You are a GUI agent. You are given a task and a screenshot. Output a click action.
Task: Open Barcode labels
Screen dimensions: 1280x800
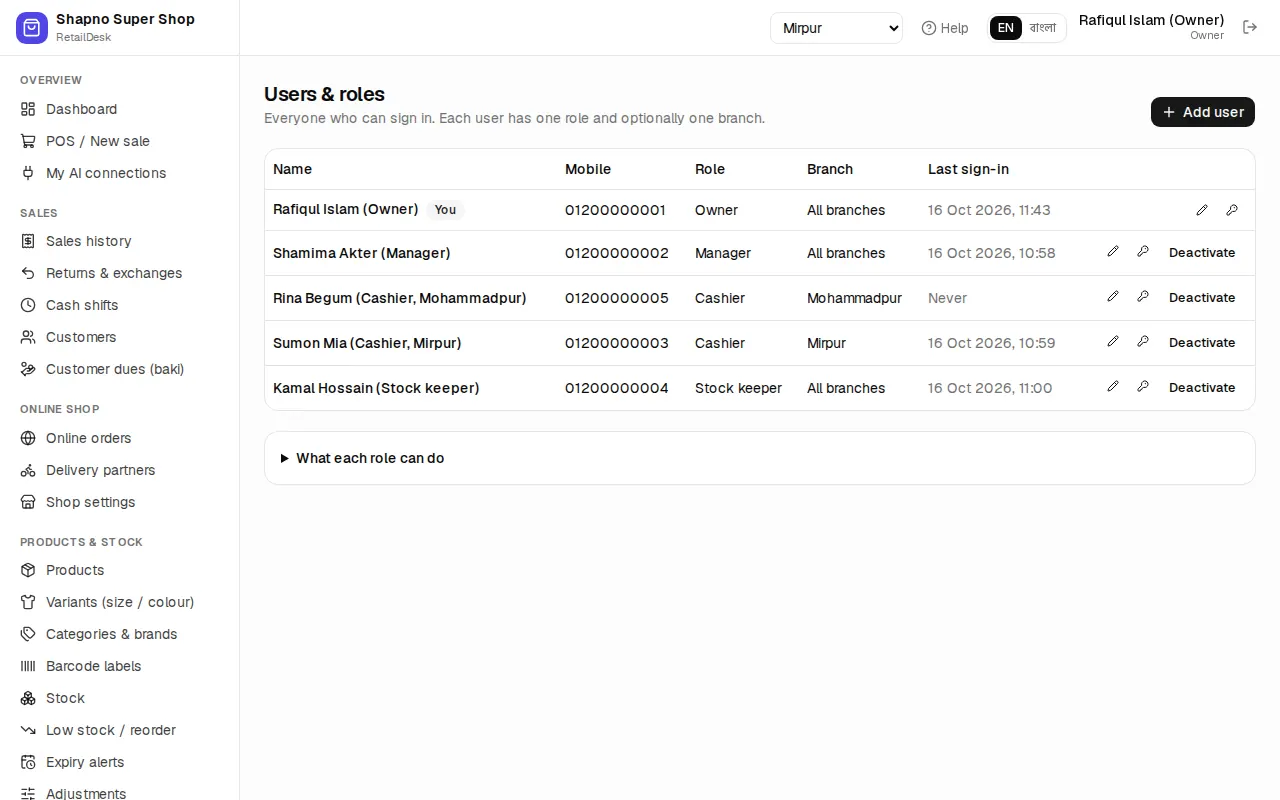pos(120,666)
